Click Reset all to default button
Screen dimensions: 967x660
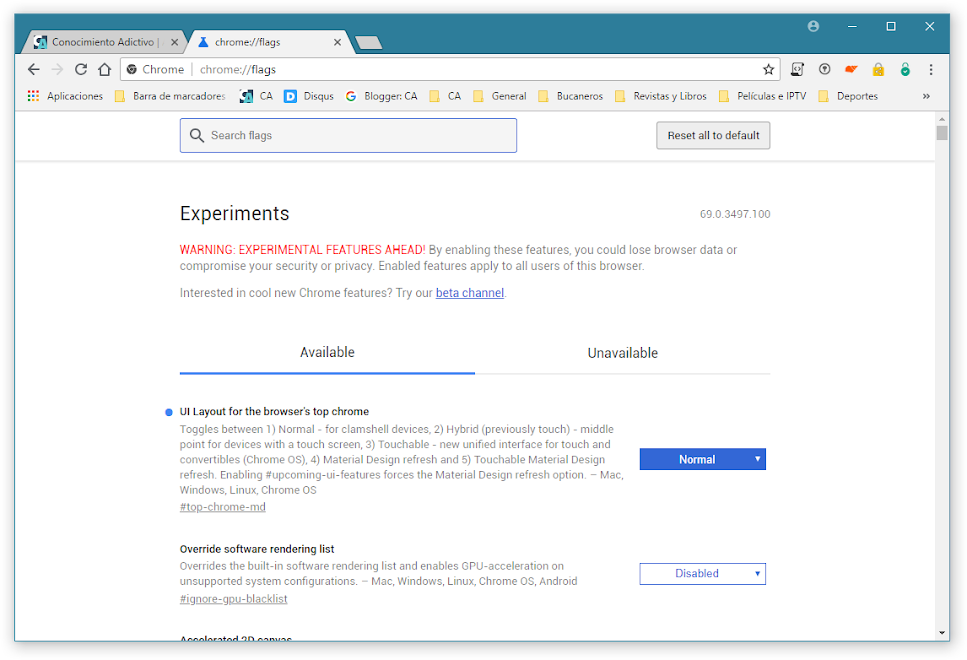coord(713,136)
